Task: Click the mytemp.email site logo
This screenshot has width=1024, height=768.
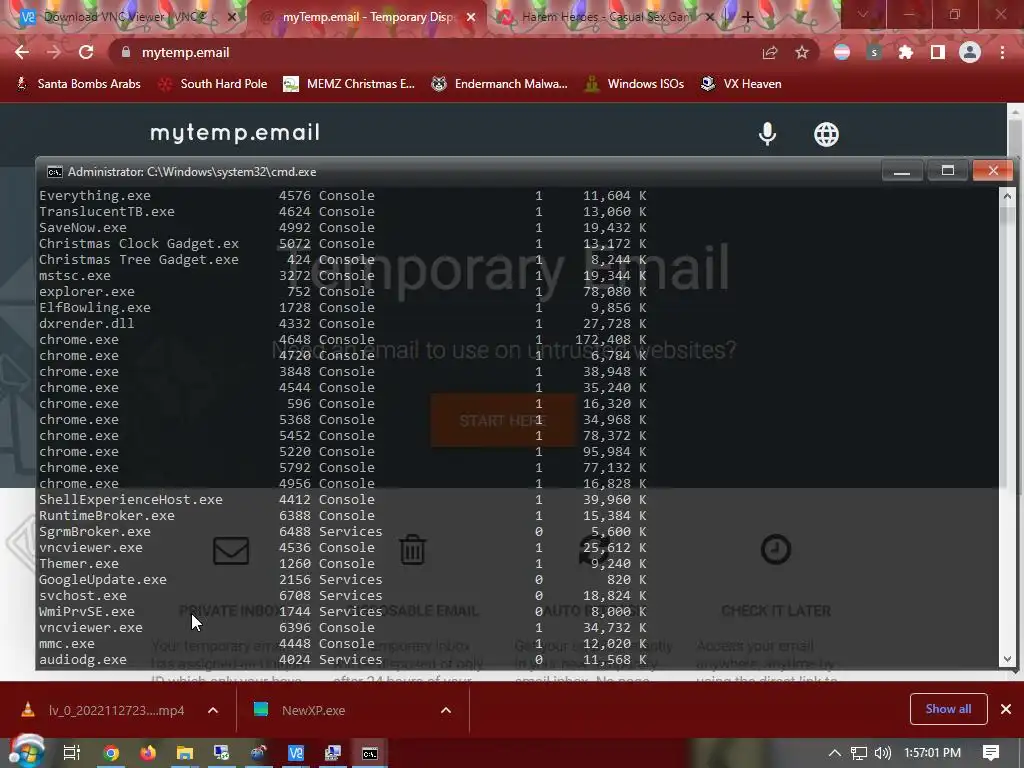Action: [235, 133]
